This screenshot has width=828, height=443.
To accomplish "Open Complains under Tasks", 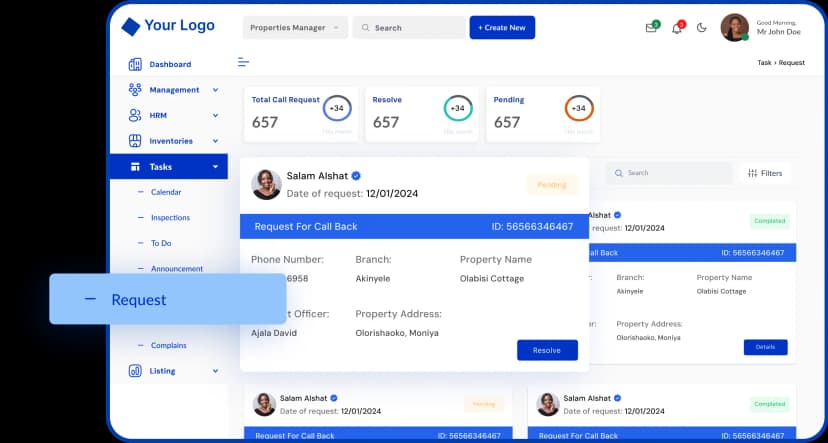I will (x=168, y=345).
